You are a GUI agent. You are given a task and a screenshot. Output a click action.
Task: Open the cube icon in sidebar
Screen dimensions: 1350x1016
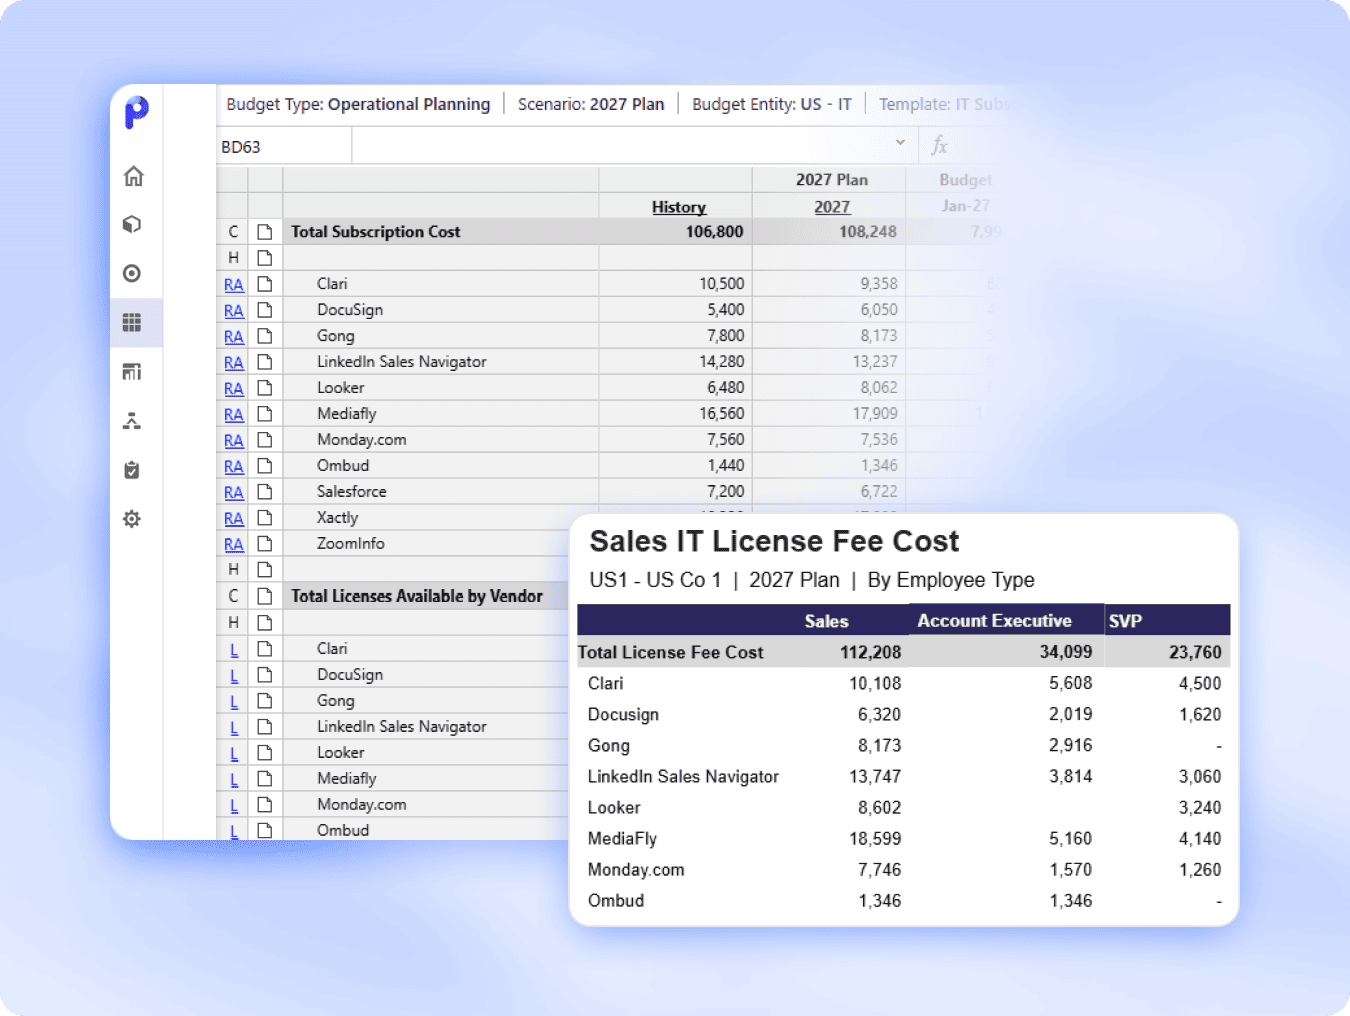[x=132, y=224]
